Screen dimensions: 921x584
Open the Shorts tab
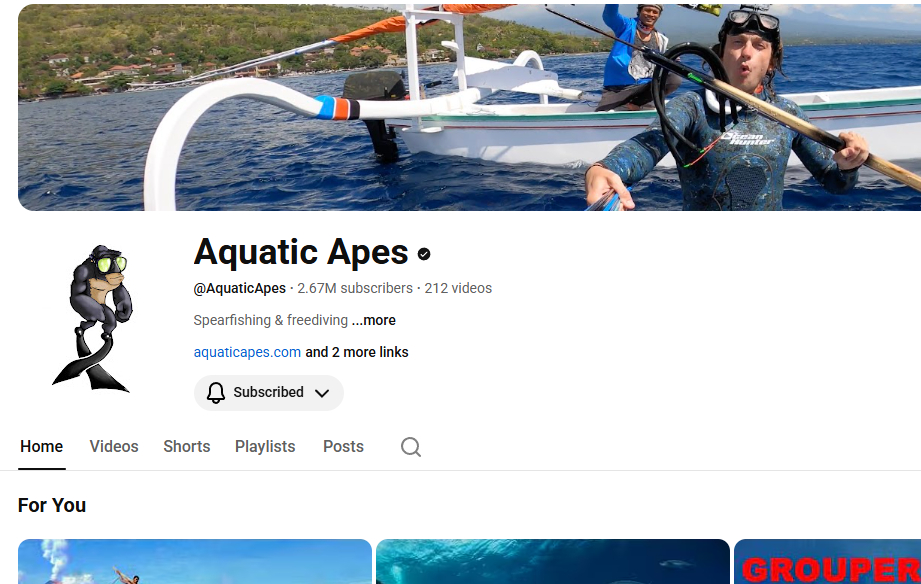tap(187, 447)
